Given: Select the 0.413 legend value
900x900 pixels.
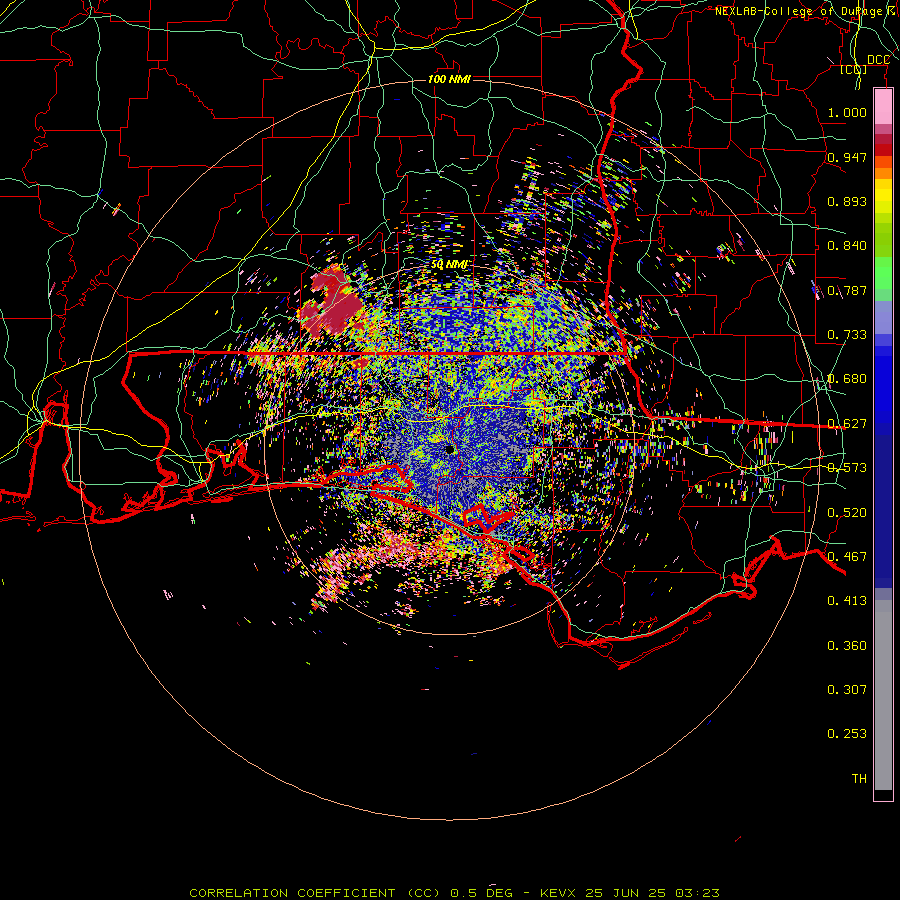Looking at the screenshot, I should [847, 601].
